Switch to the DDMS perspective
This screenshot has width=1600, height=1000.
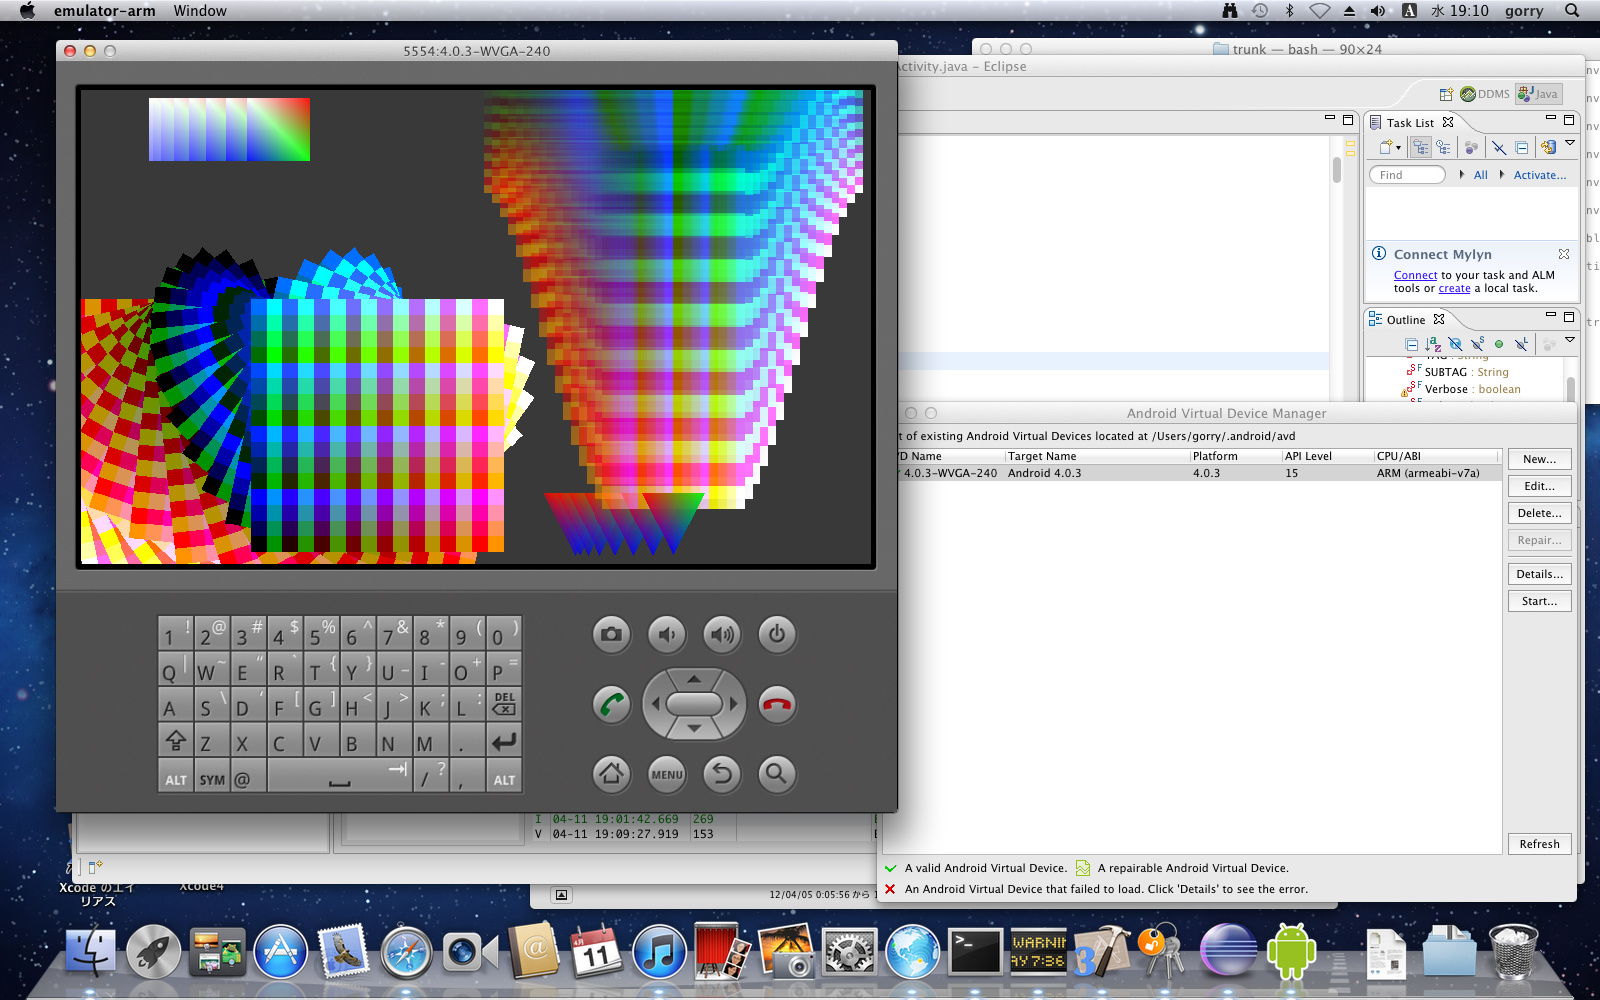[1485, 94]
